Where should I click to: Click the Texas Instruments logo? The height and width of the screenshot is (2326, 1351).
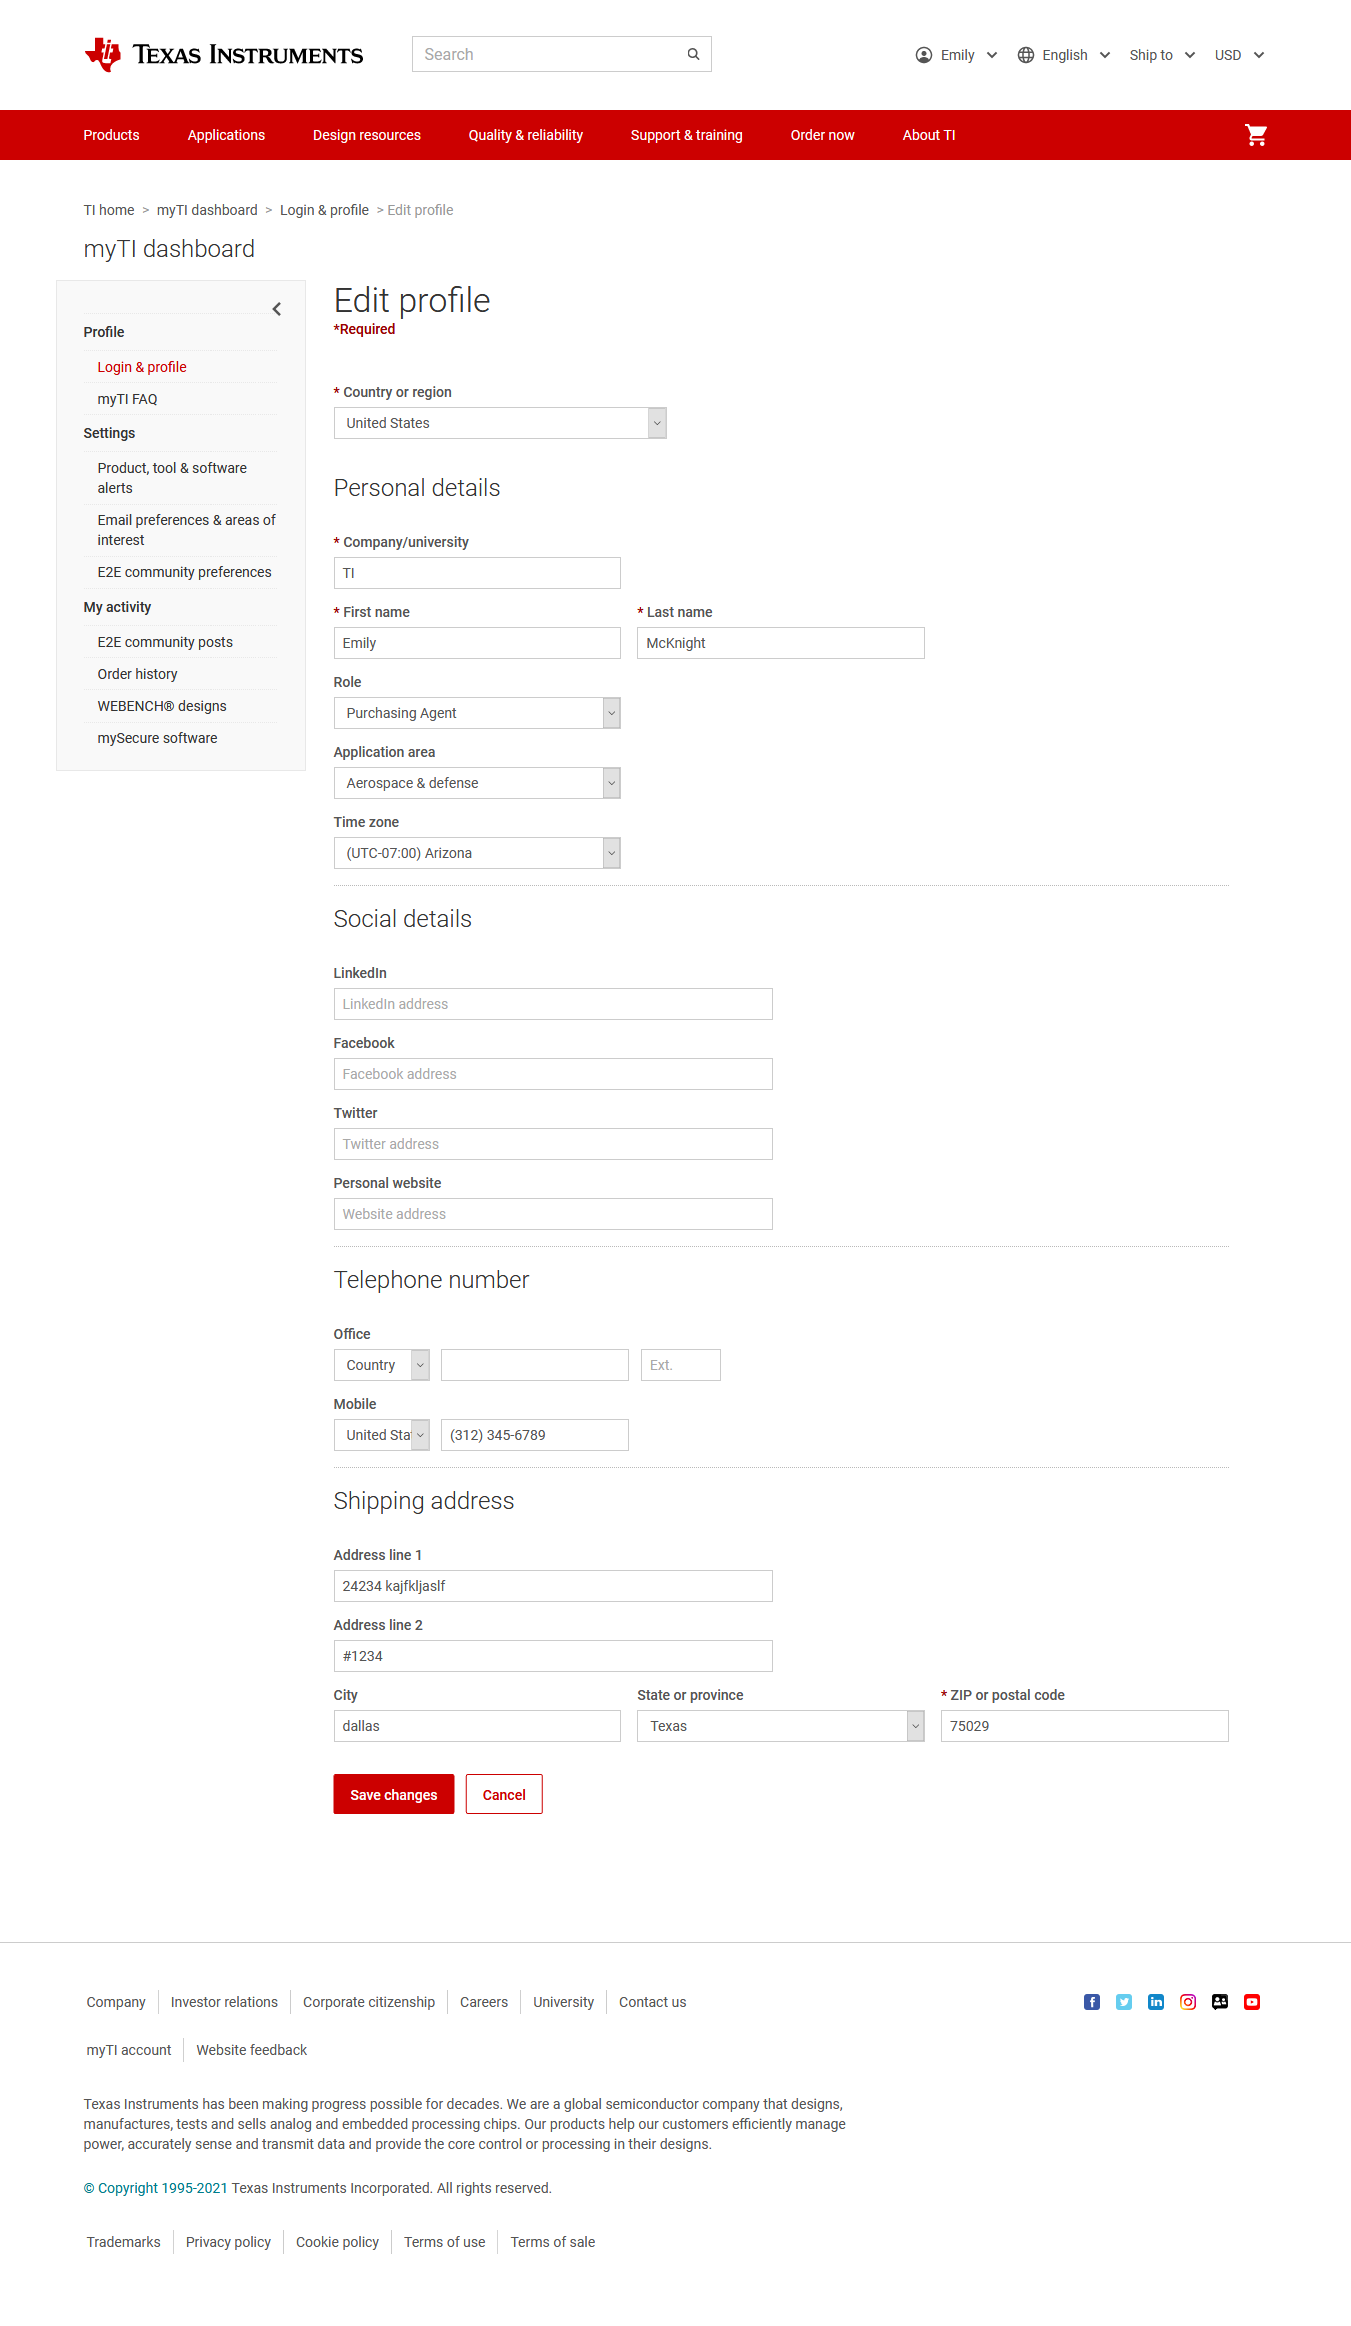coord(224,55)
